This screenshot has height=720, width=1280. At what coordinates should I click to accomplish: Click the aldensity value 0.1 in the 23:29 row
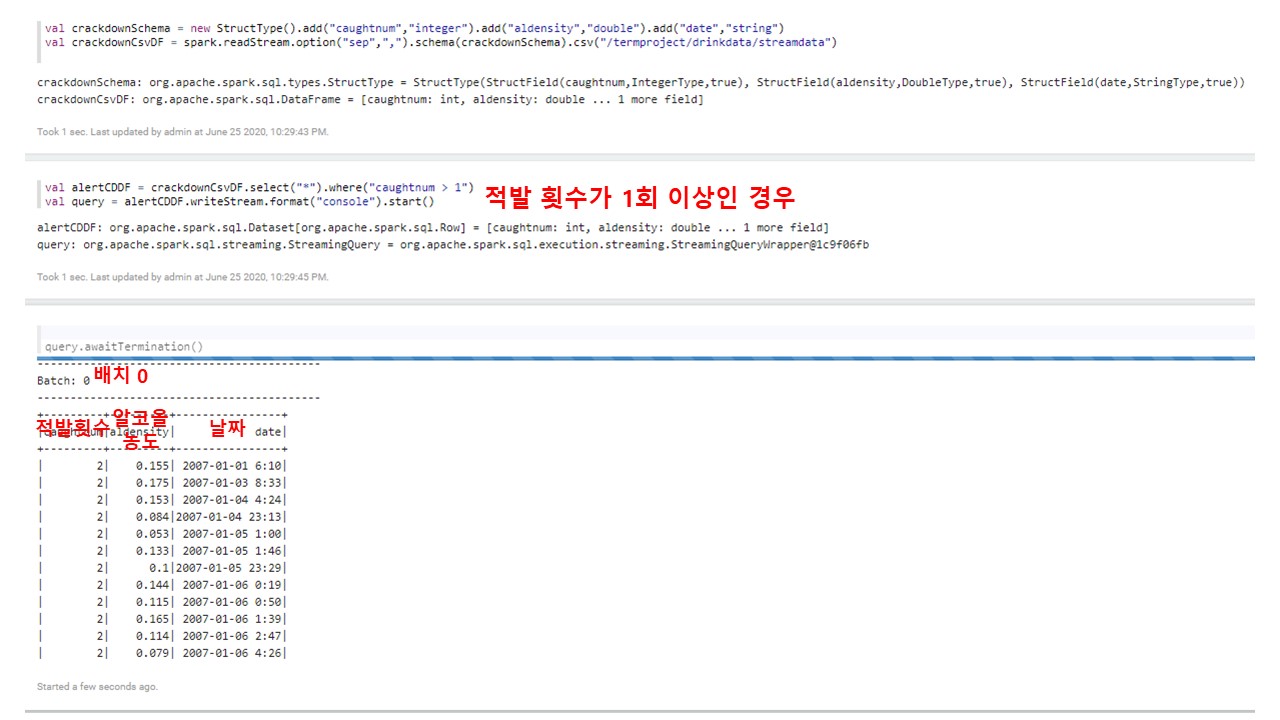coord(159,568)
